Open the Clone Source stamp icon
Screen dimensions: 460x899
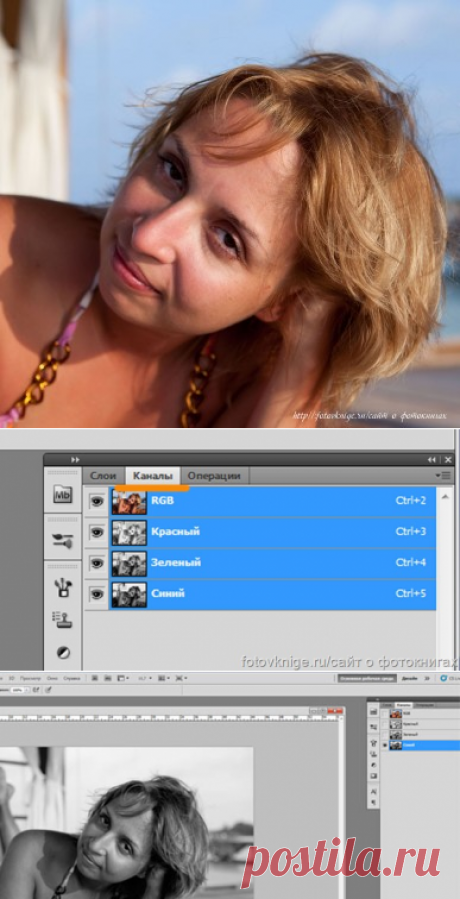[63, 619]
